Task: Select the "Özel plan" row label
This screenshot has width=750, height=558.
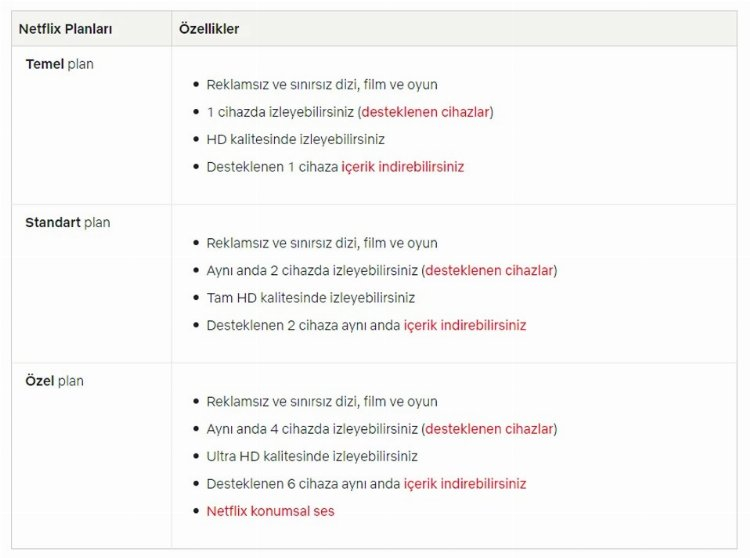Action: point(54,381)
